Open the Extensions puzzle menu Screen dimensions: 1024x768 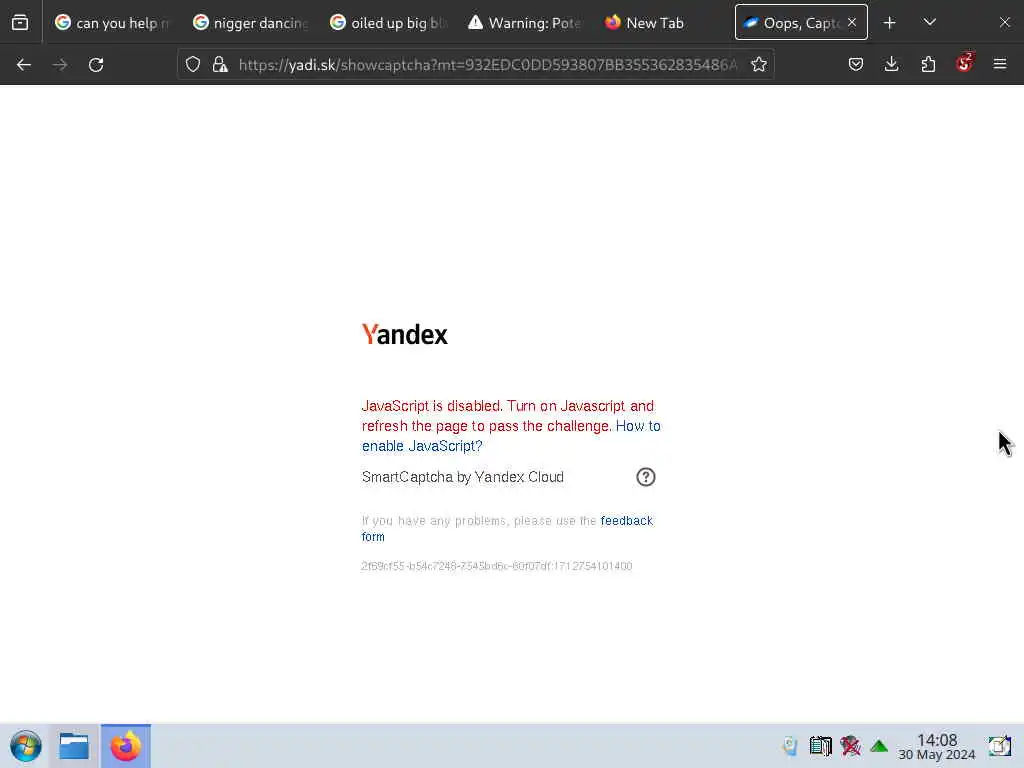(928, 65)
